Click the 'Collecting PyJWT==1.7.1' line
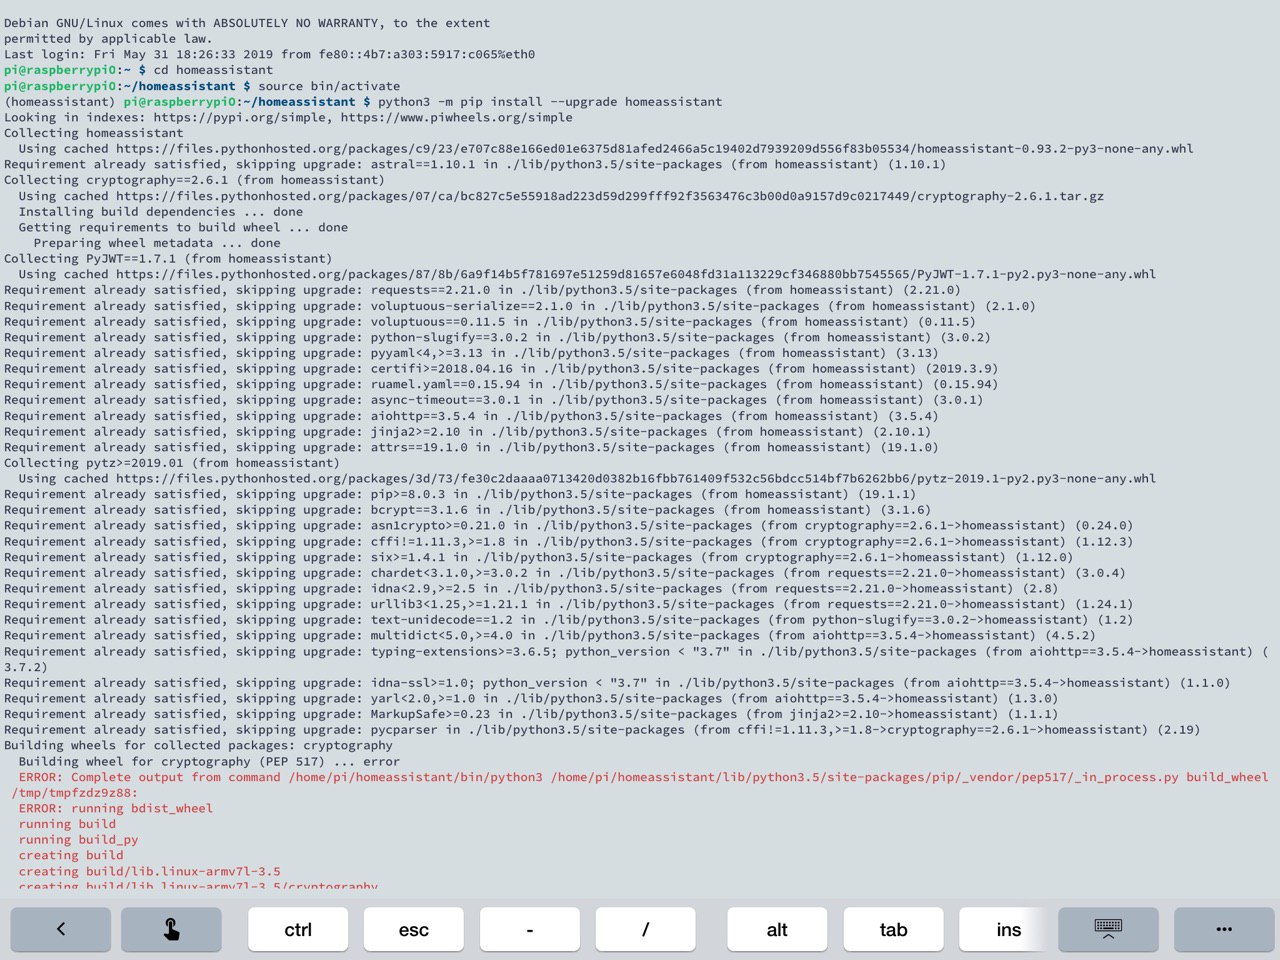This screenshot has width=1280, height=960. 168,259
